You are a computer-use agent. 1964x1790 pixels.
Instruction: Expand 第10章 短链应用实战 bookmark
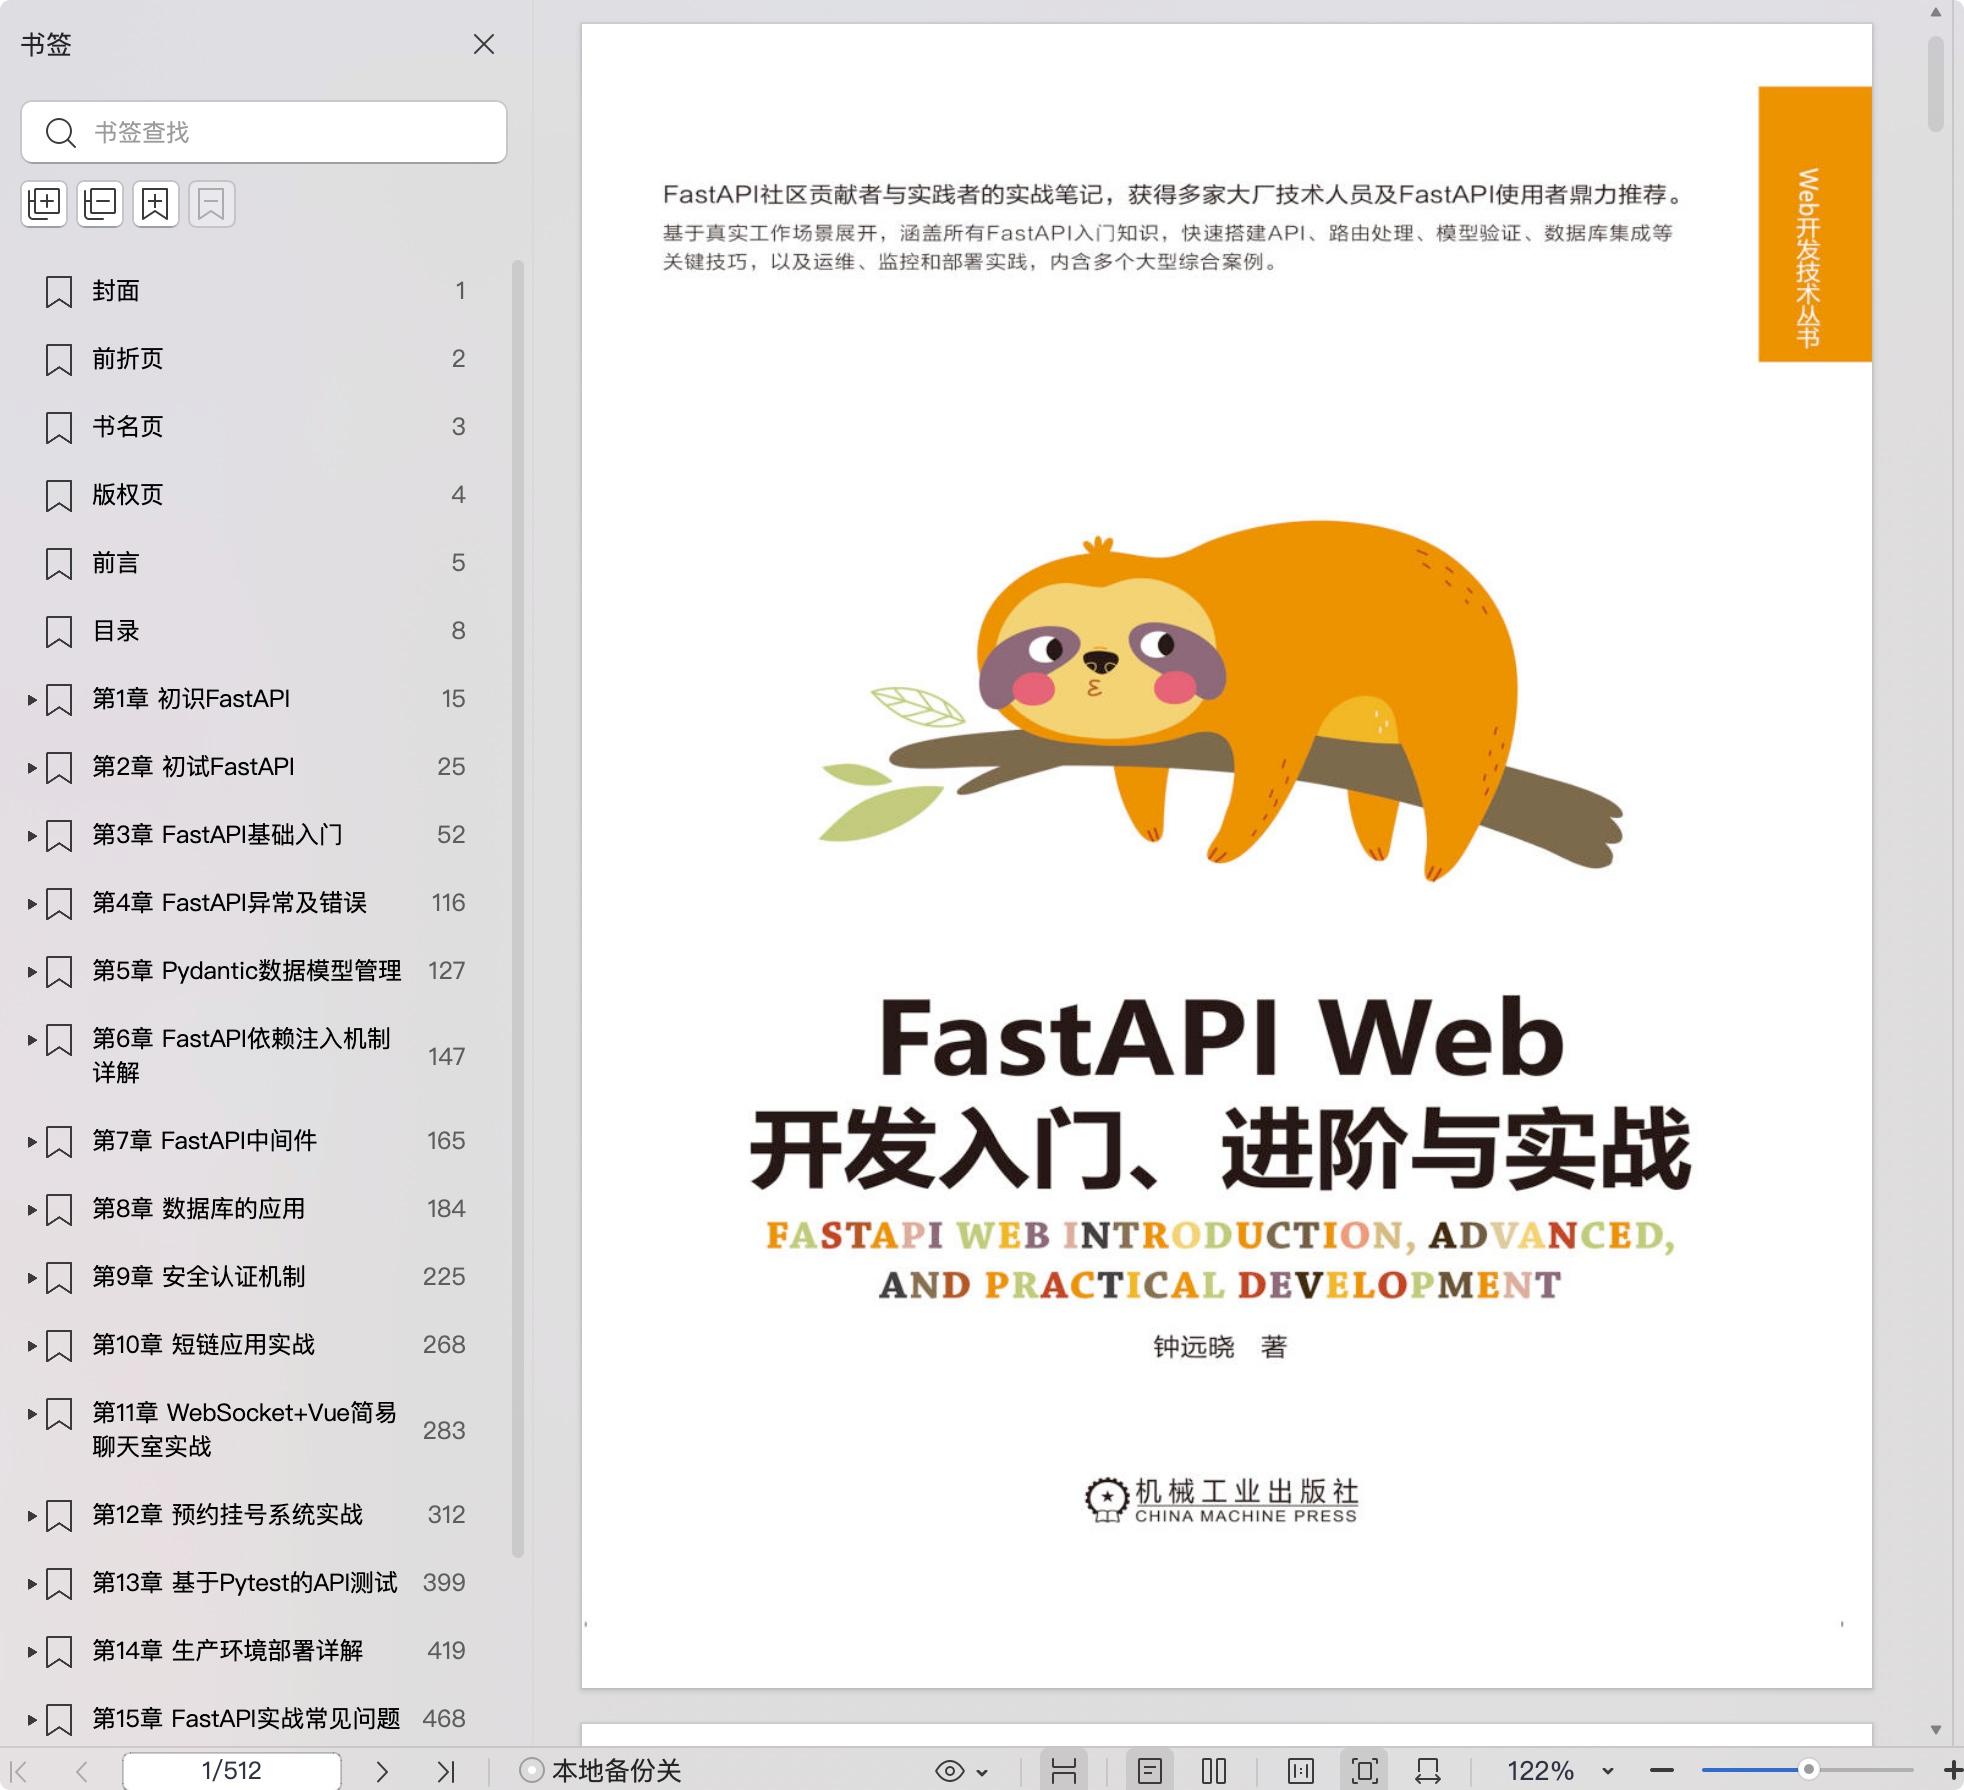tap(32, 1346)
